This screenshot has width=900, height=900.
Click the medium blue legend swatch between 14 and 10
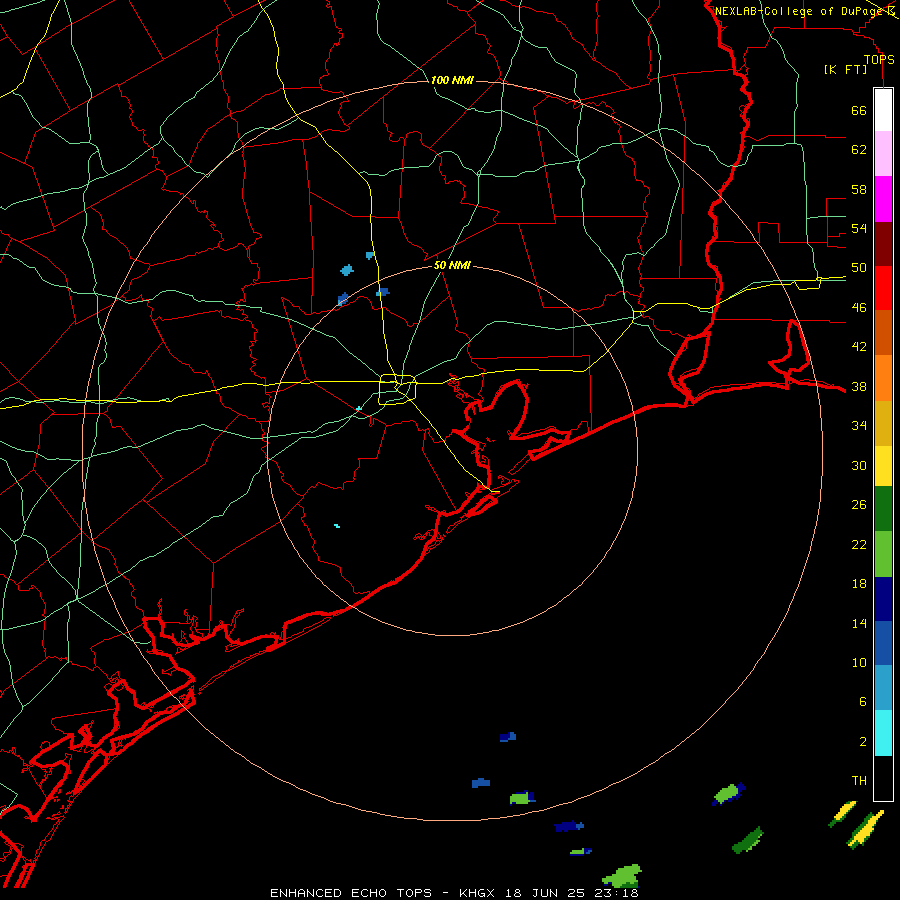[883, 643]
